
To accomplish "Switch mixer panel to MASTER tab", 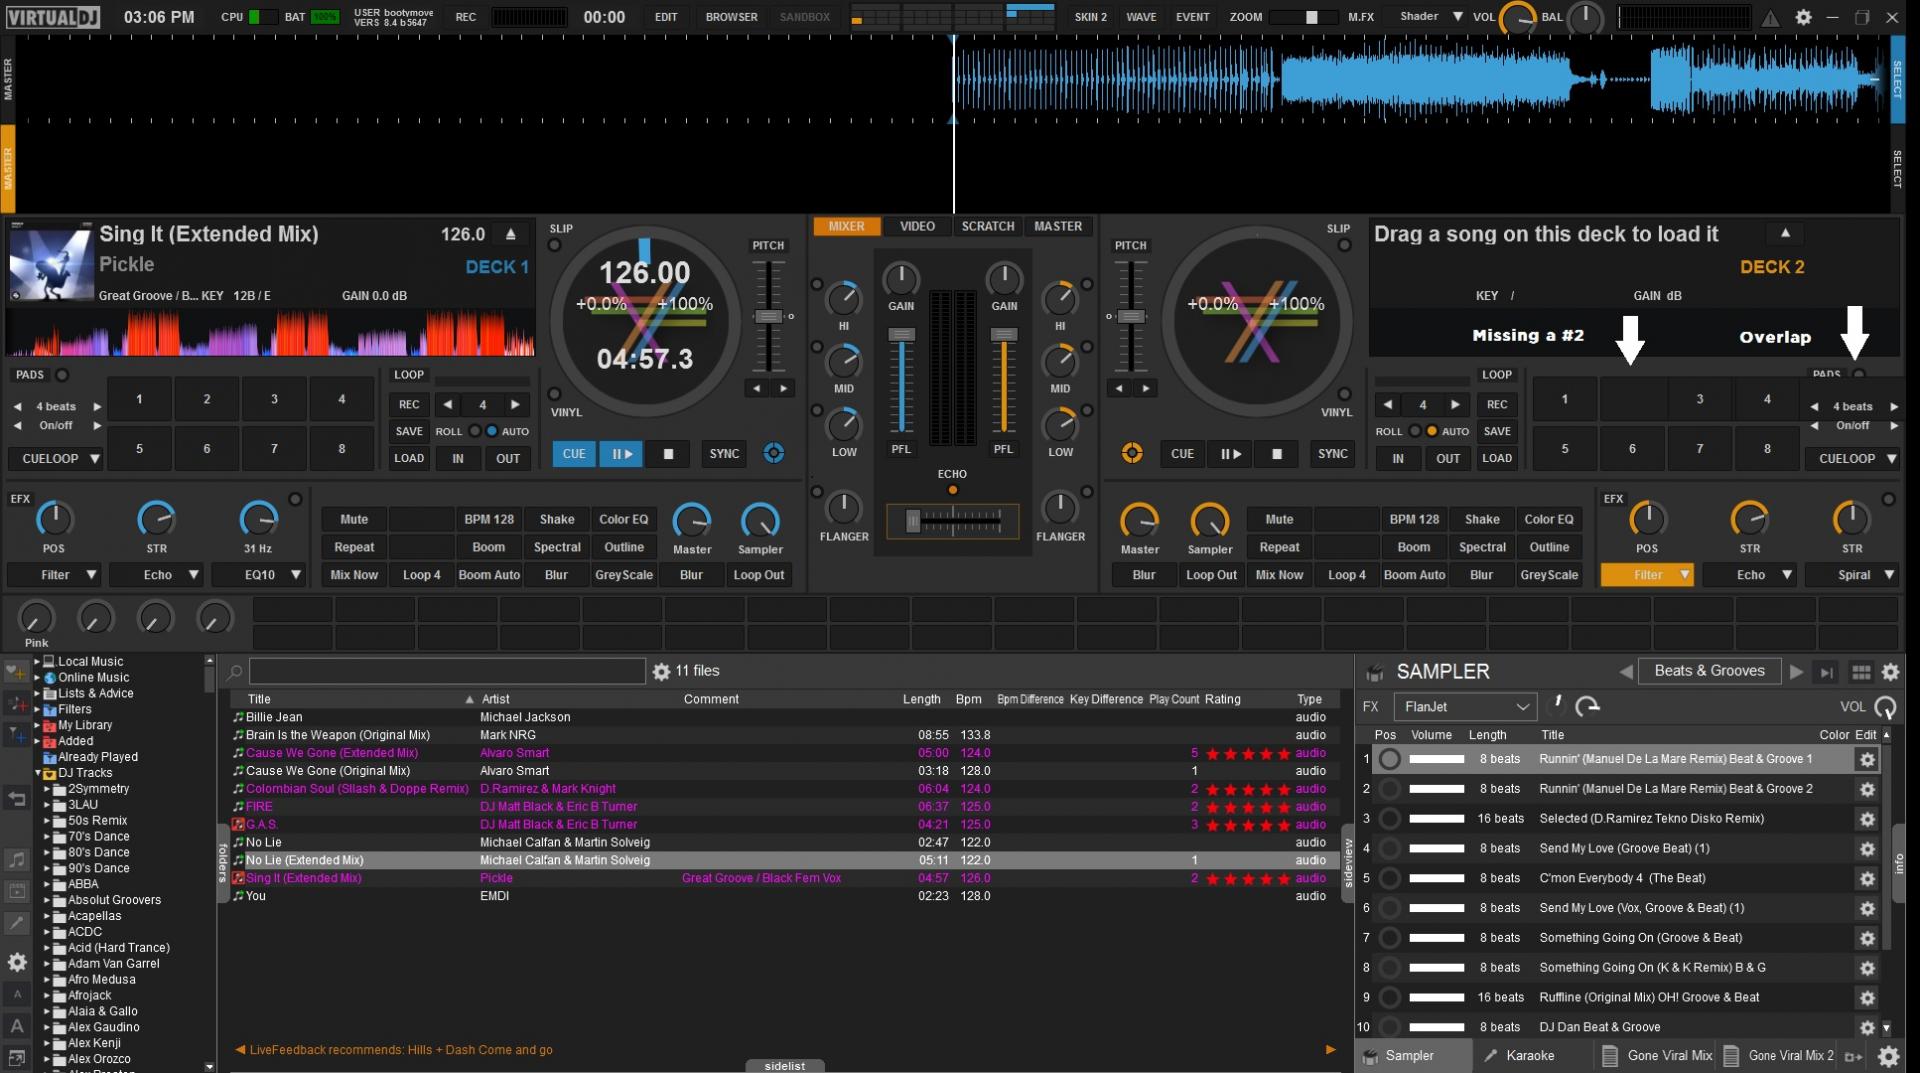I will pyautogui.click(x=1058, y=227).
